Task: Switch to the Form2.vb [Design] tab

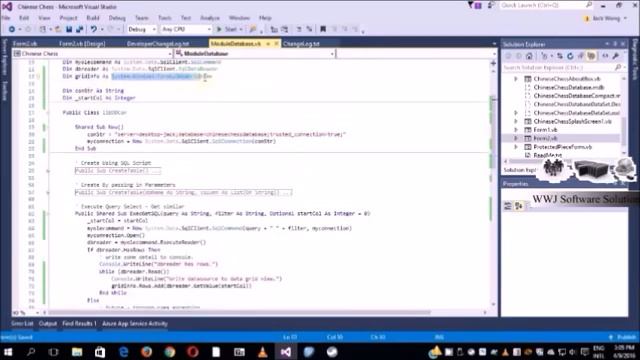Action: [x=82, y=44]
